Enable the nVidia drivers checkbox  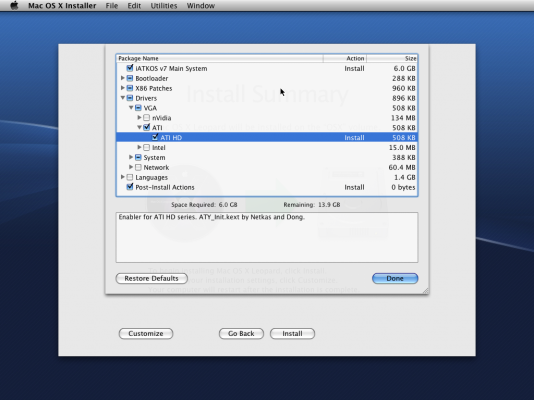[x=146, y=118]
